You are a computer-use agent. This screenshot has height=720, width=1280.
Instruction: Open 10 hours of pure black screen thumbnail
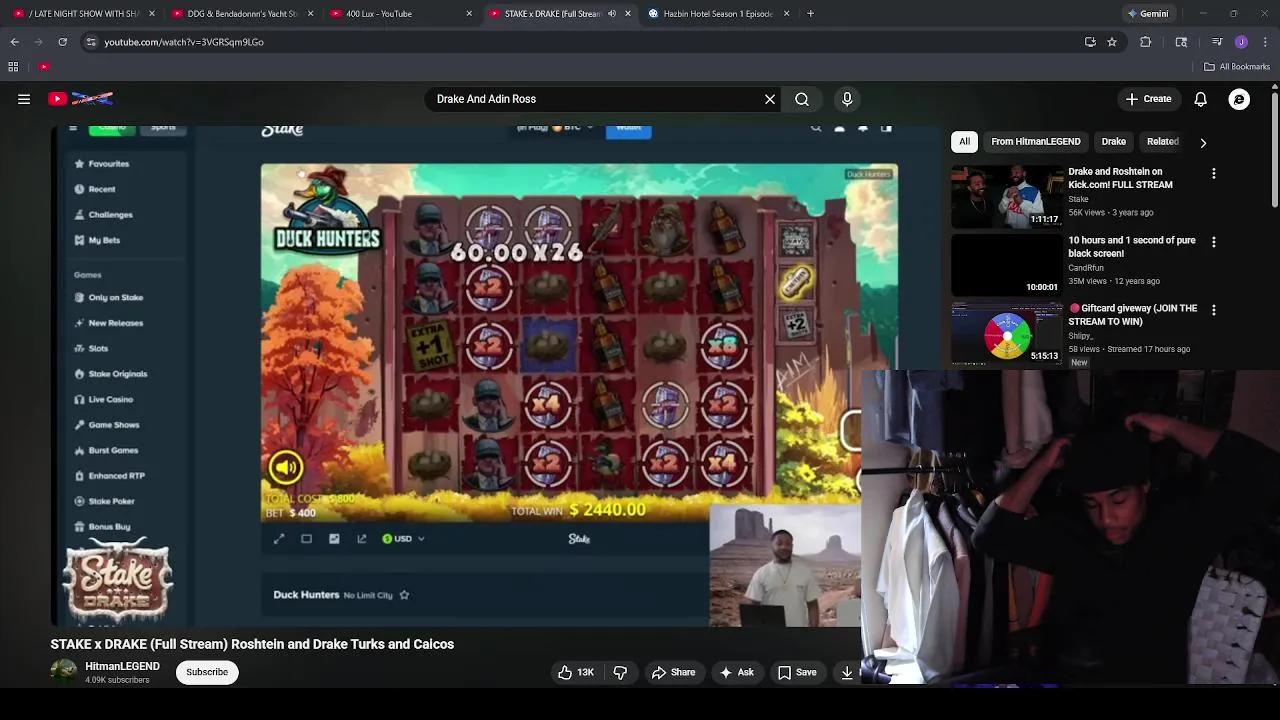click(1007, 265)
